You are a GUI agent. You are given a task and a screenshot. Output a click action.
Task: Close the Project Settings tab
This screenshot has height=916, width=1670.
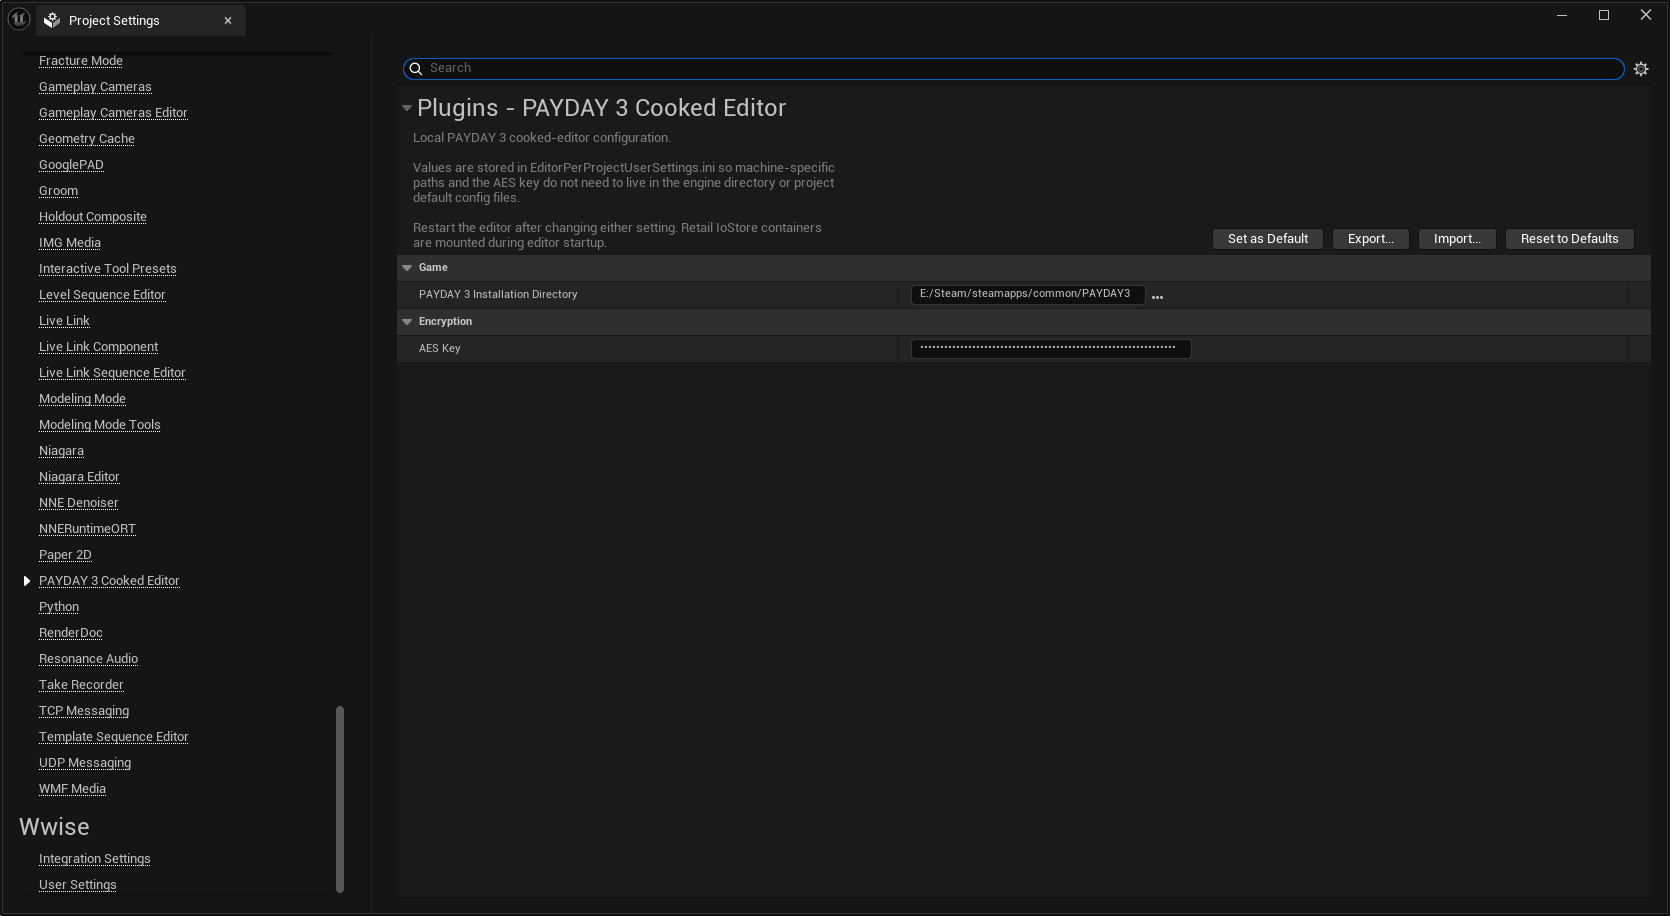point(228,20)
